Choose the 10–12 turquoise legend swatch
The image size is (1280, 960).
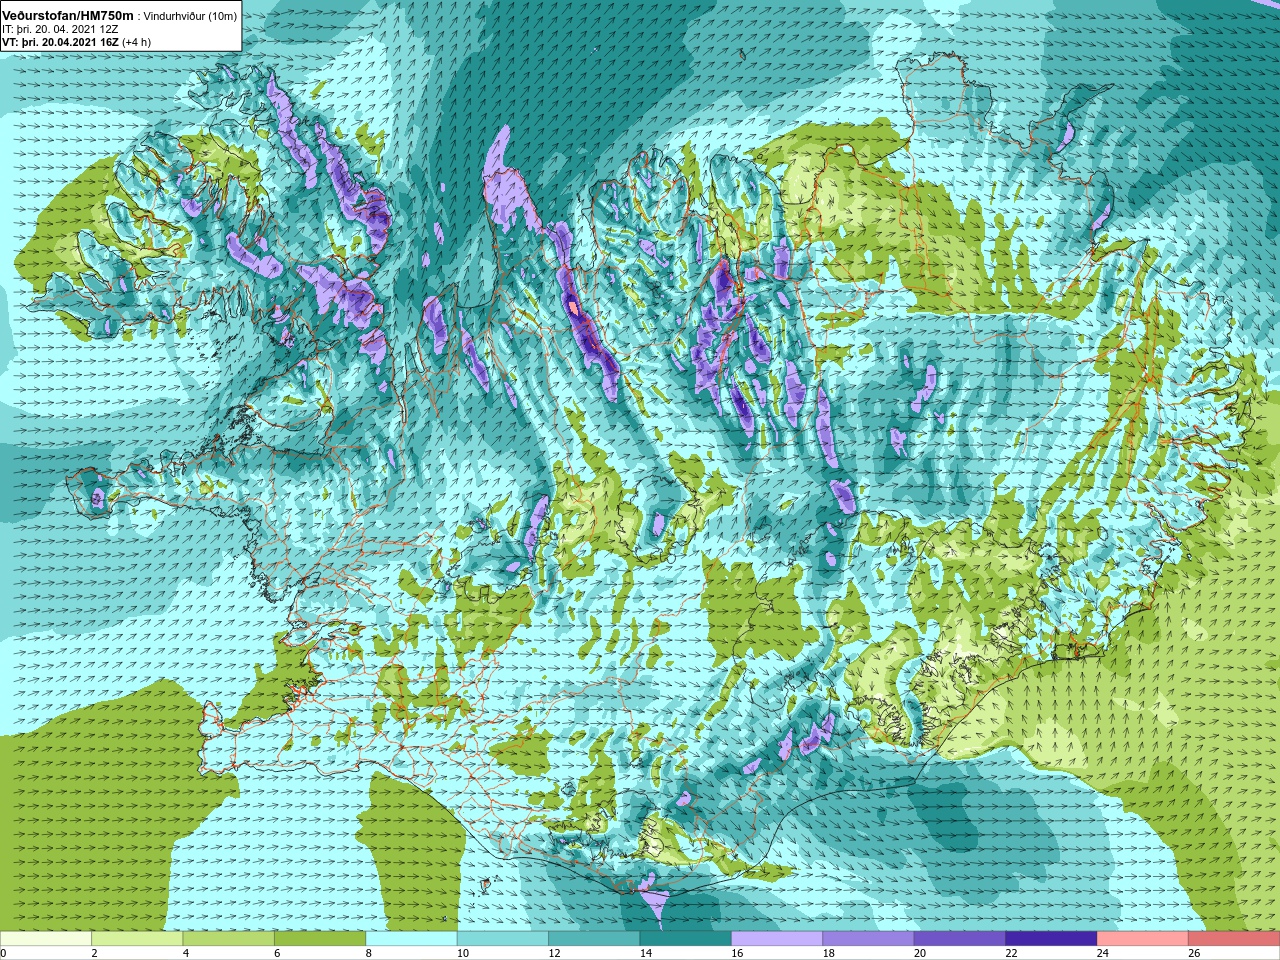pos(503,939)
